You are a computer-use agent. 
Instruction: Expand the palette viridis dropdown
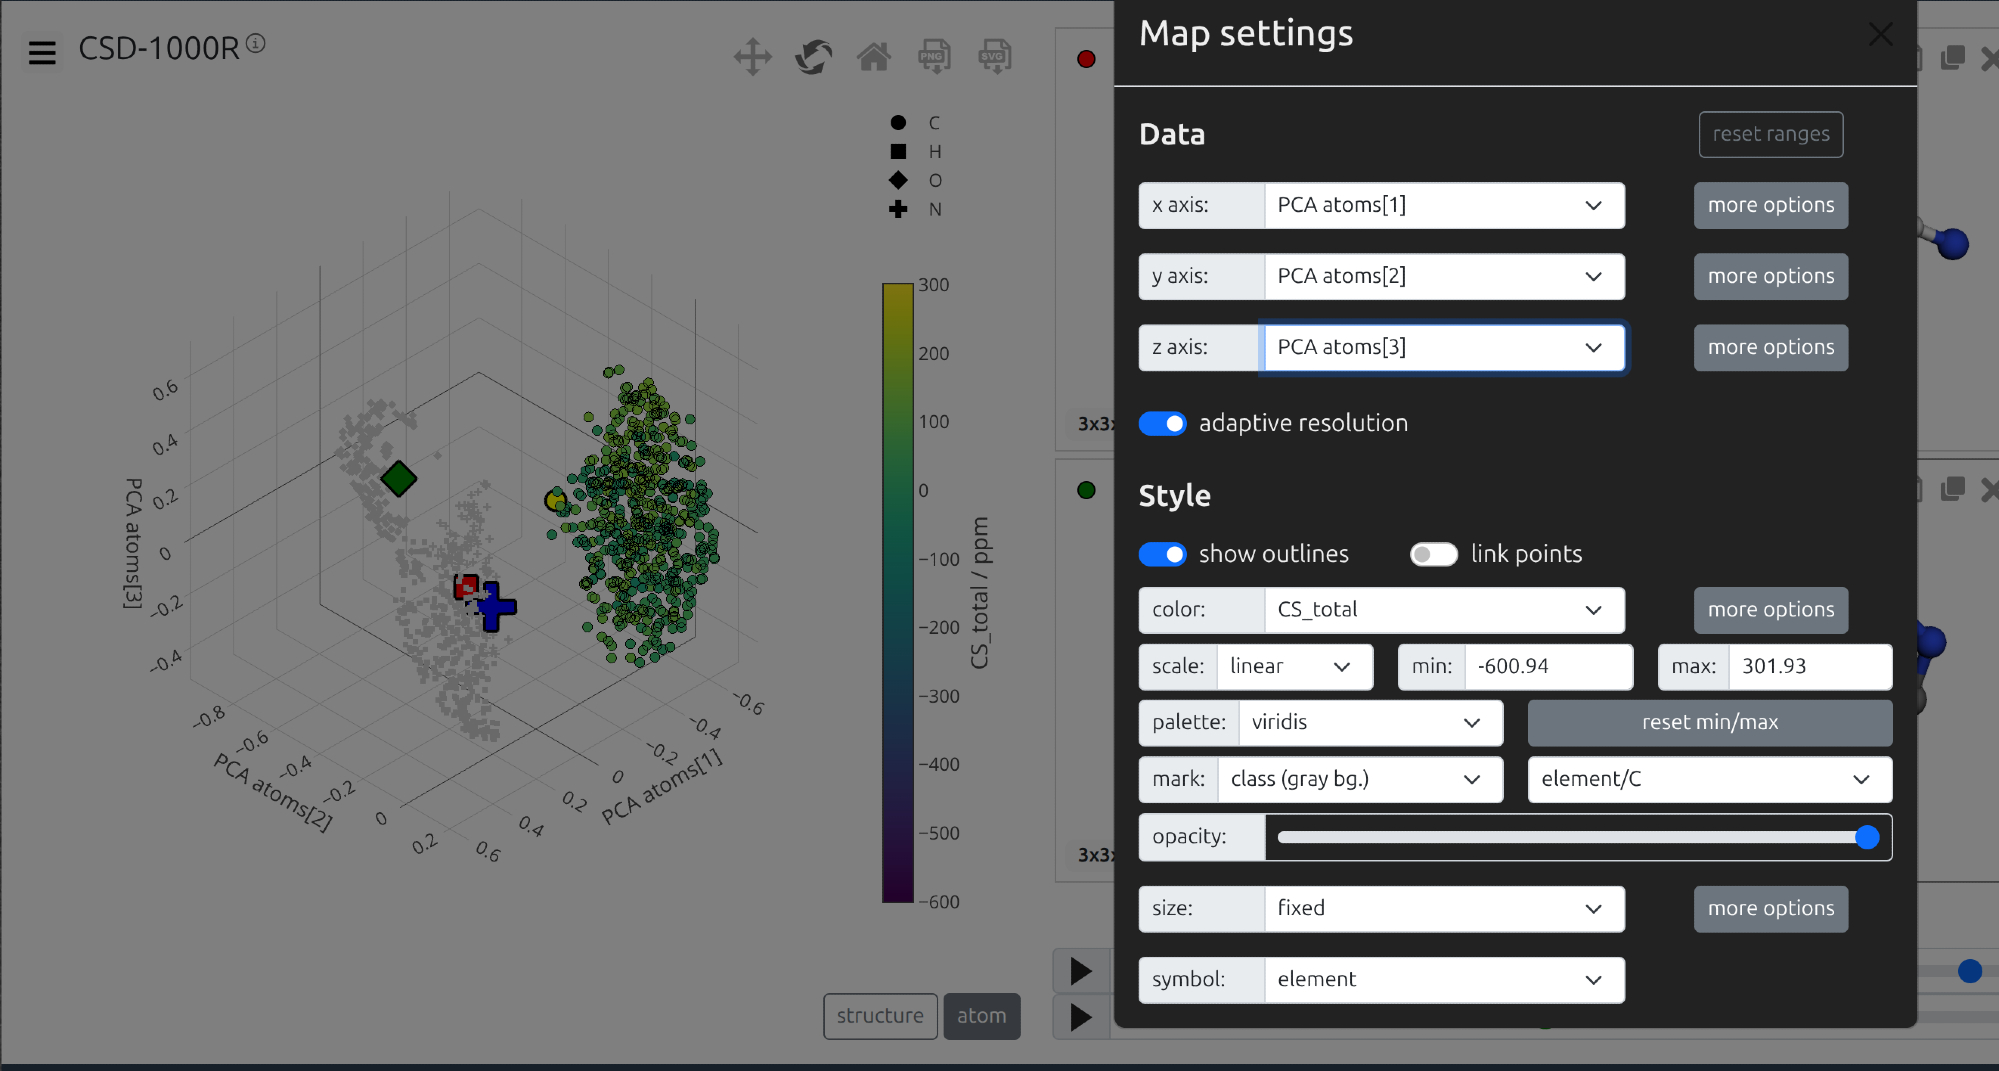1369,723
